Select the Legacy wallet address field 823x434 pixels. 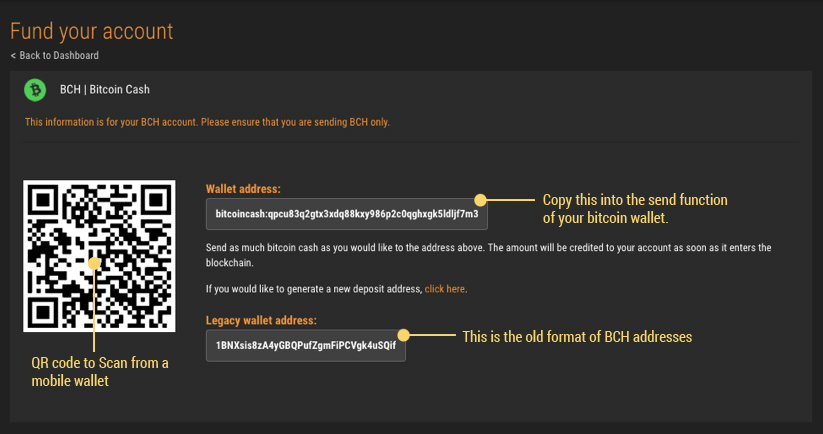point(305,345)
